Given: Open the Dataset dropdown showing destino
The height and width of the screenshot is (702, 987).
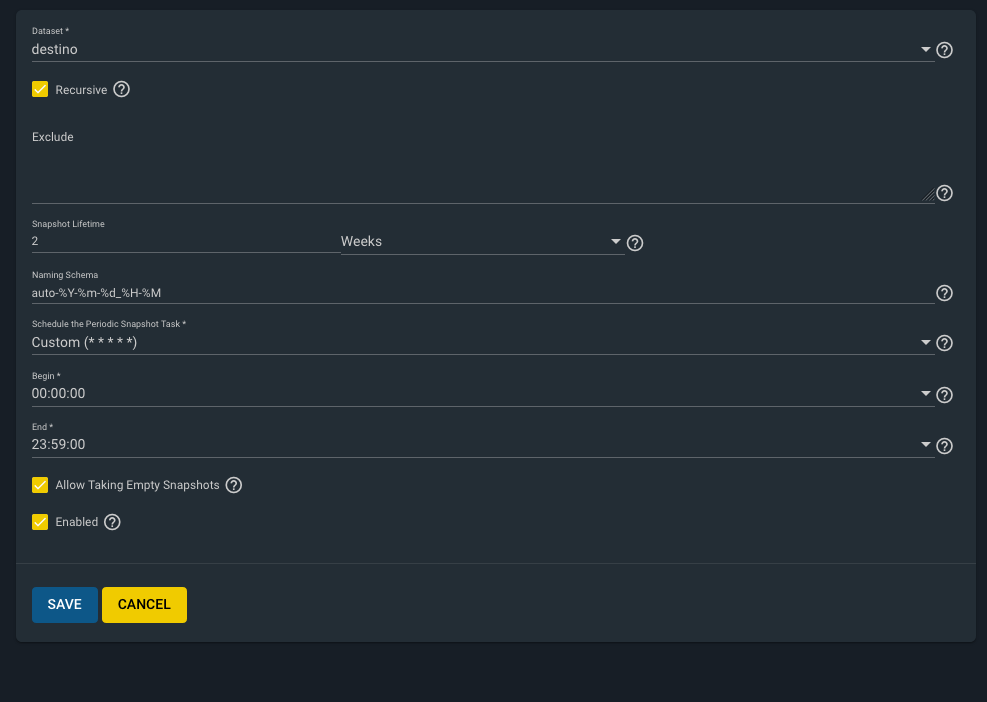Looking at the screenshot, I should click(x=480, y=49).
